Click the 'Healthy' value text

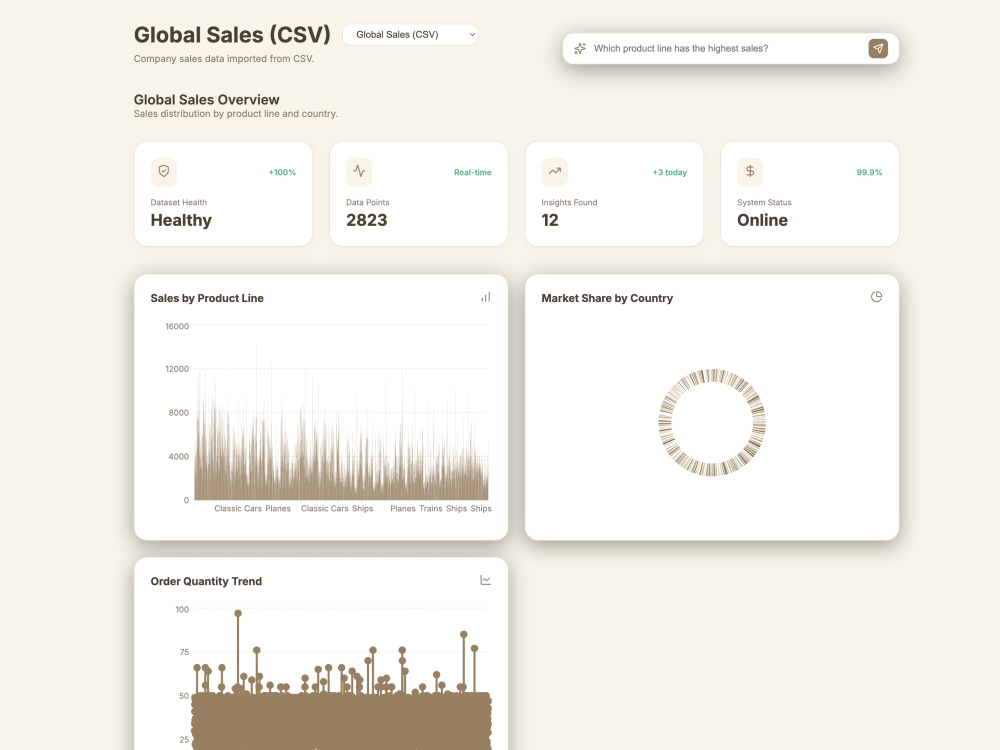(x=181, y=220)
